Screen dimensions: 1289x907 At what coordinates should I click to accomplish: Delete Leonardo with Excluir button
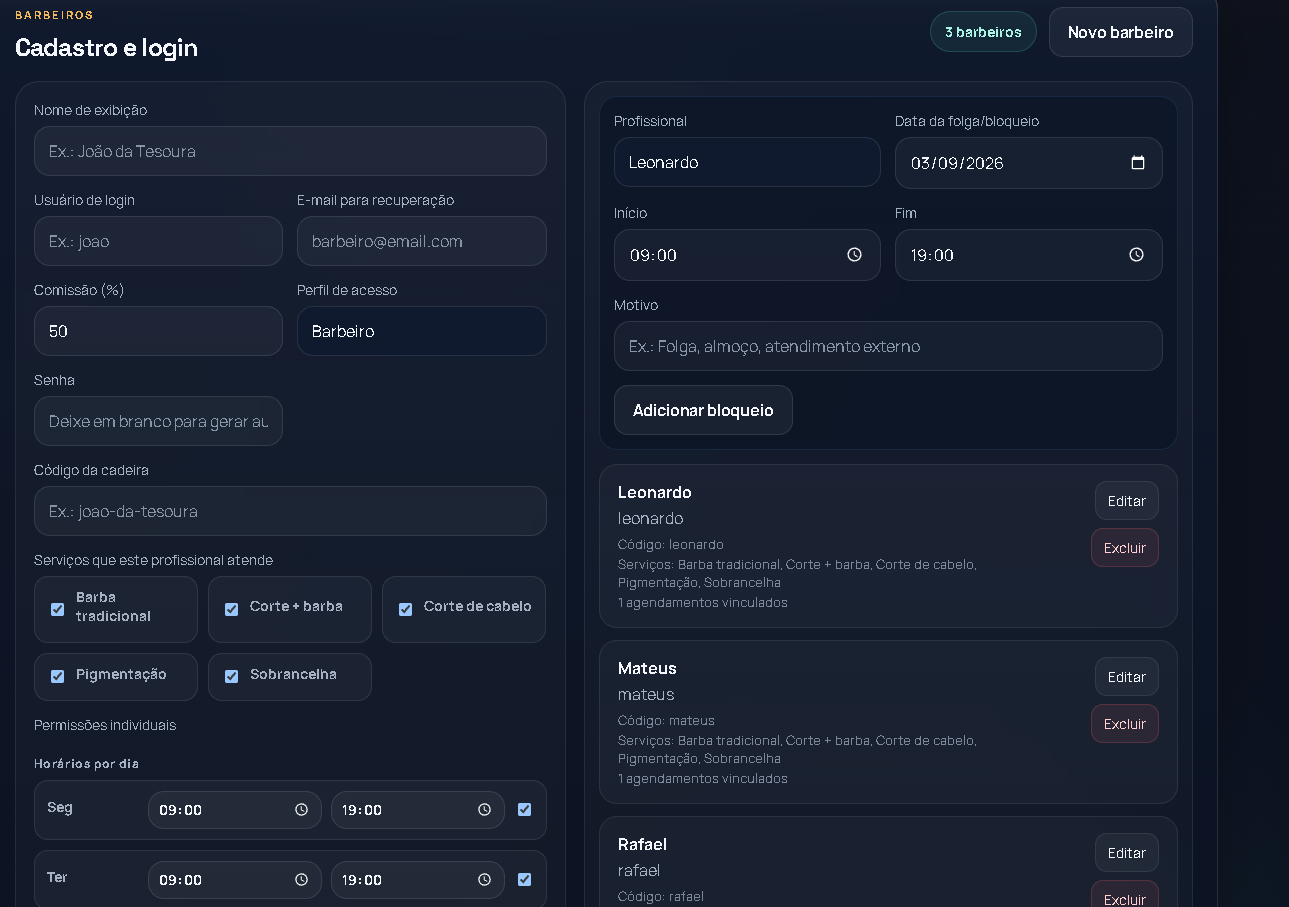[1124, 548]
